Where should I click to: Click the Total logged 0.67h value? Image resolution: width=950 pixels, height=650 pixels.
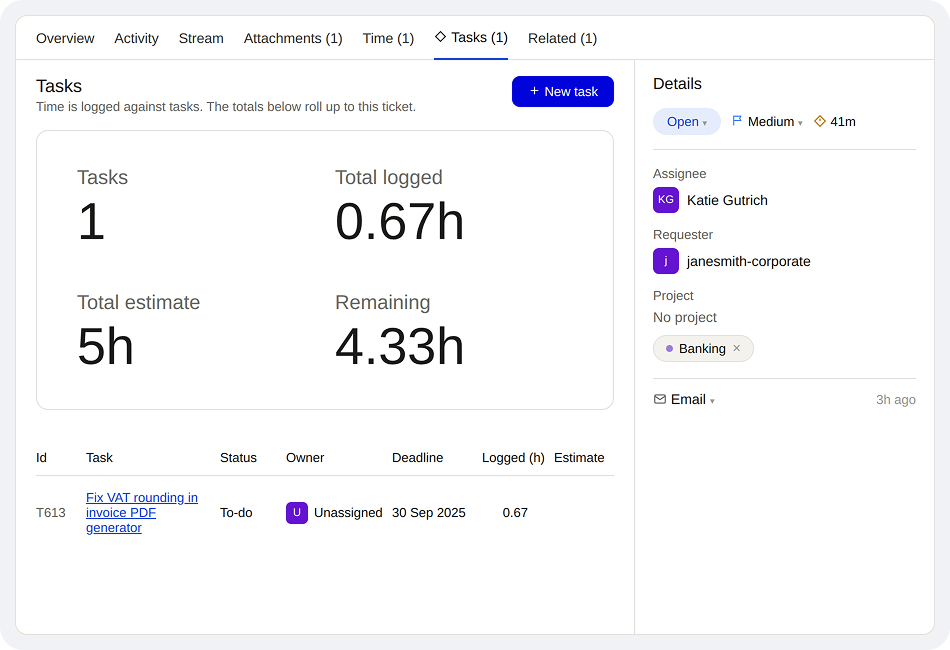pyautogui.click(x=399, y=222)
